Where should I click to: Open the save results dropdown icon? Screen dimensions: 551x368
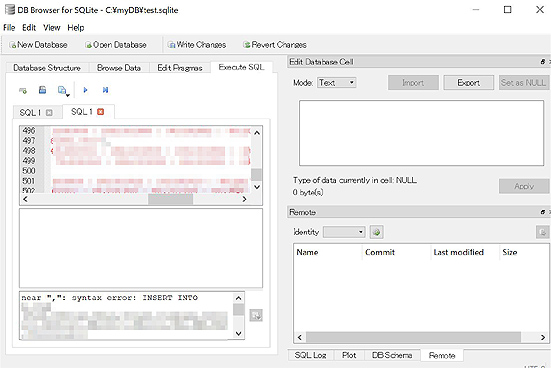63,91
